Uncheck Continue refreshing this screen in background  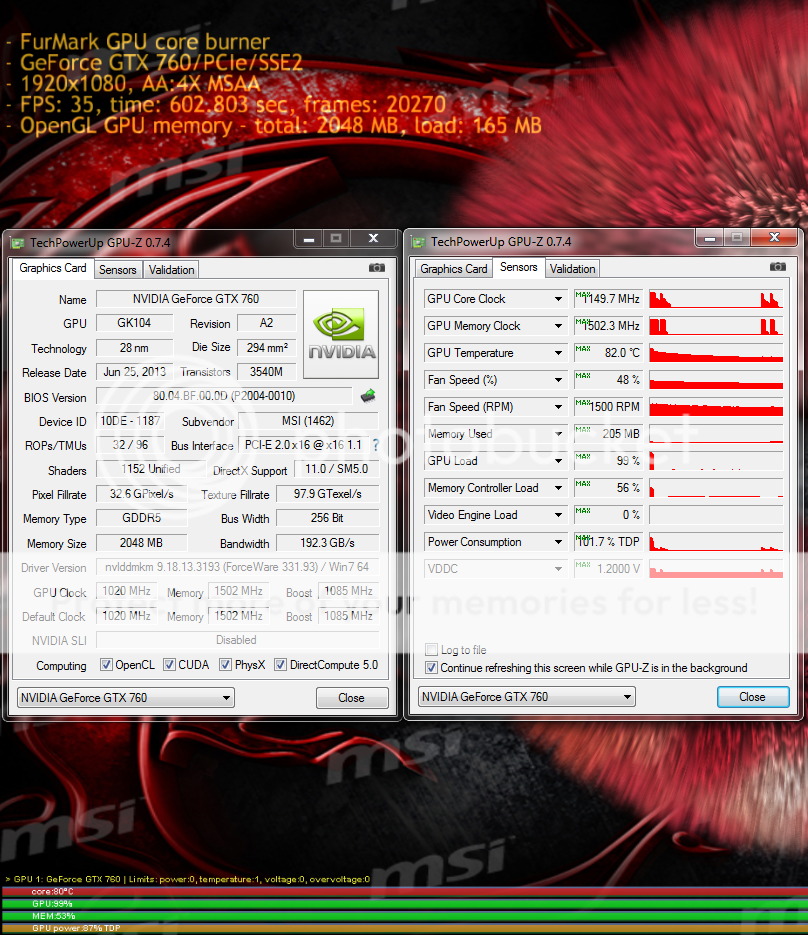(432, 668)
